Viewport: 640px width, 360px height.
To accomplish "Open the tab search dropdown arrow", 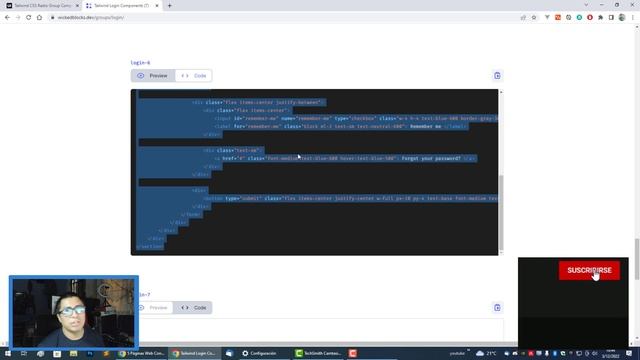I will click(x=586, y=5).
